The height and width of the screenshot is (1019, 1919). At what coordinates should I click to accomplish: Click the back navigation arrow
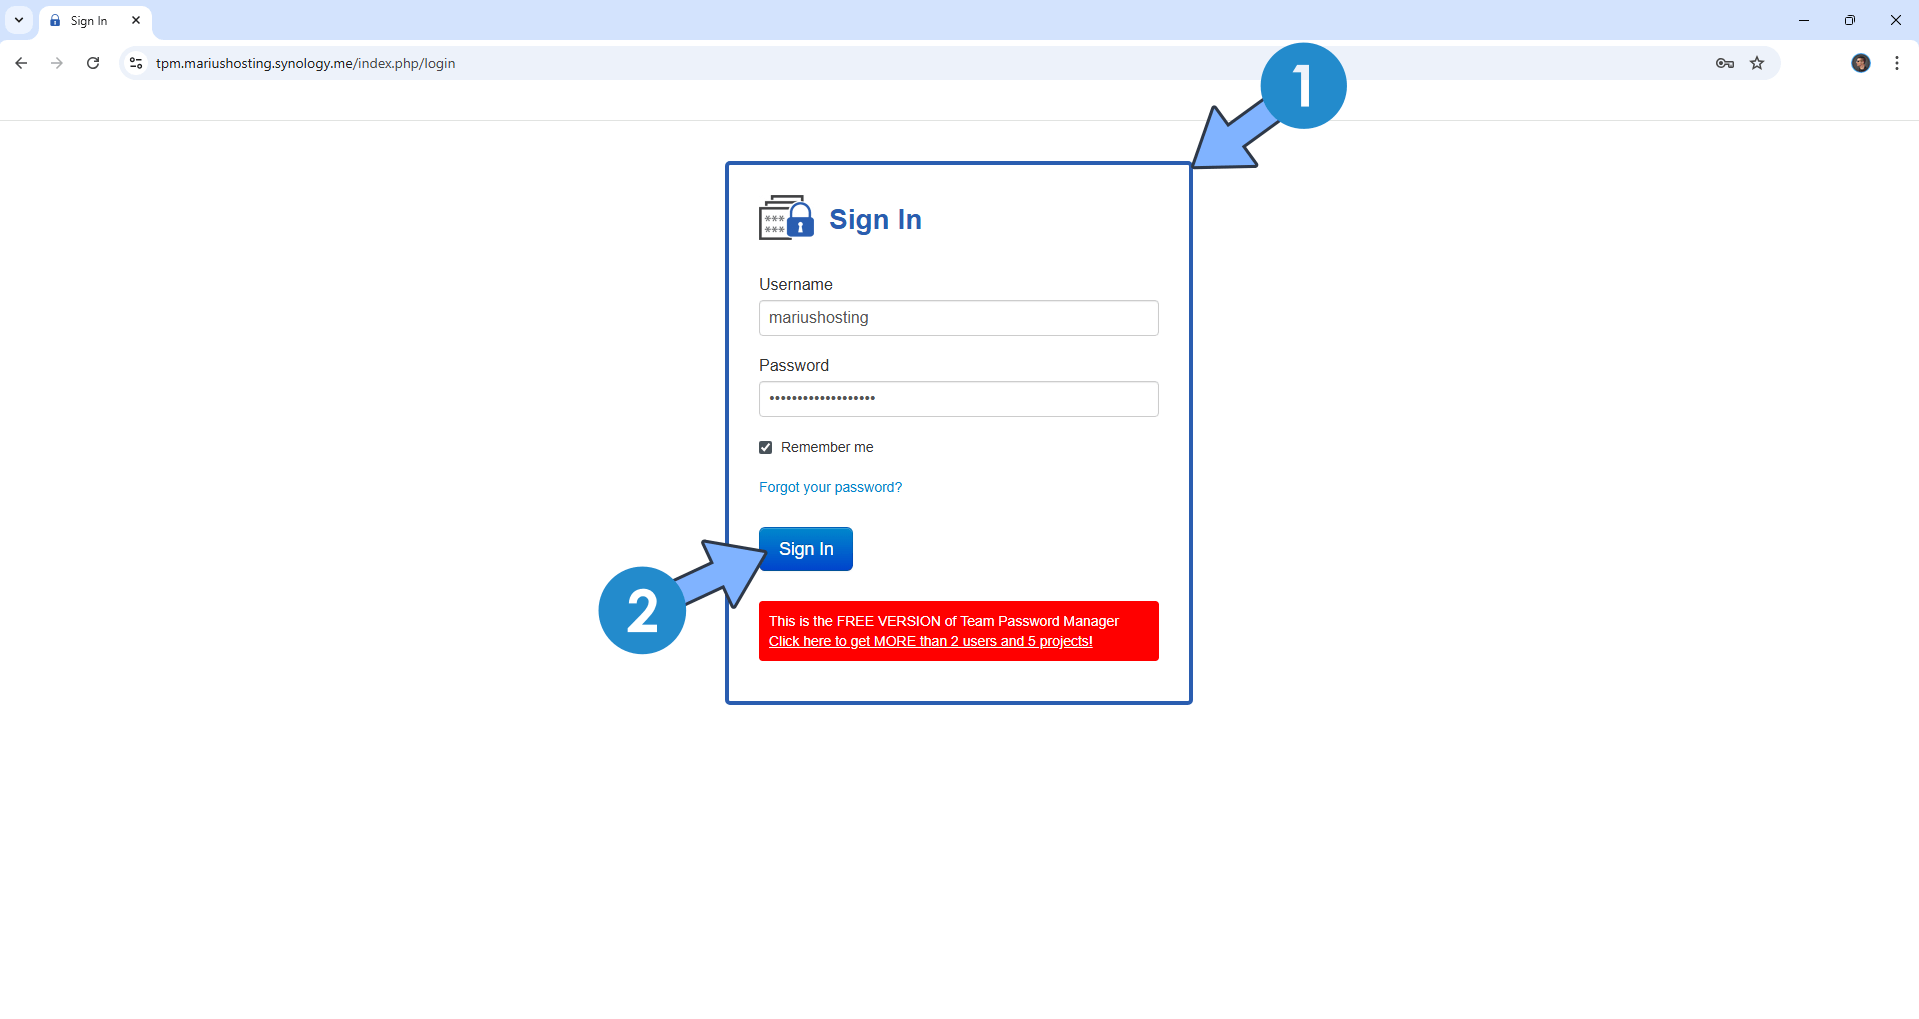pyautogui.click(x=21, y=62)
